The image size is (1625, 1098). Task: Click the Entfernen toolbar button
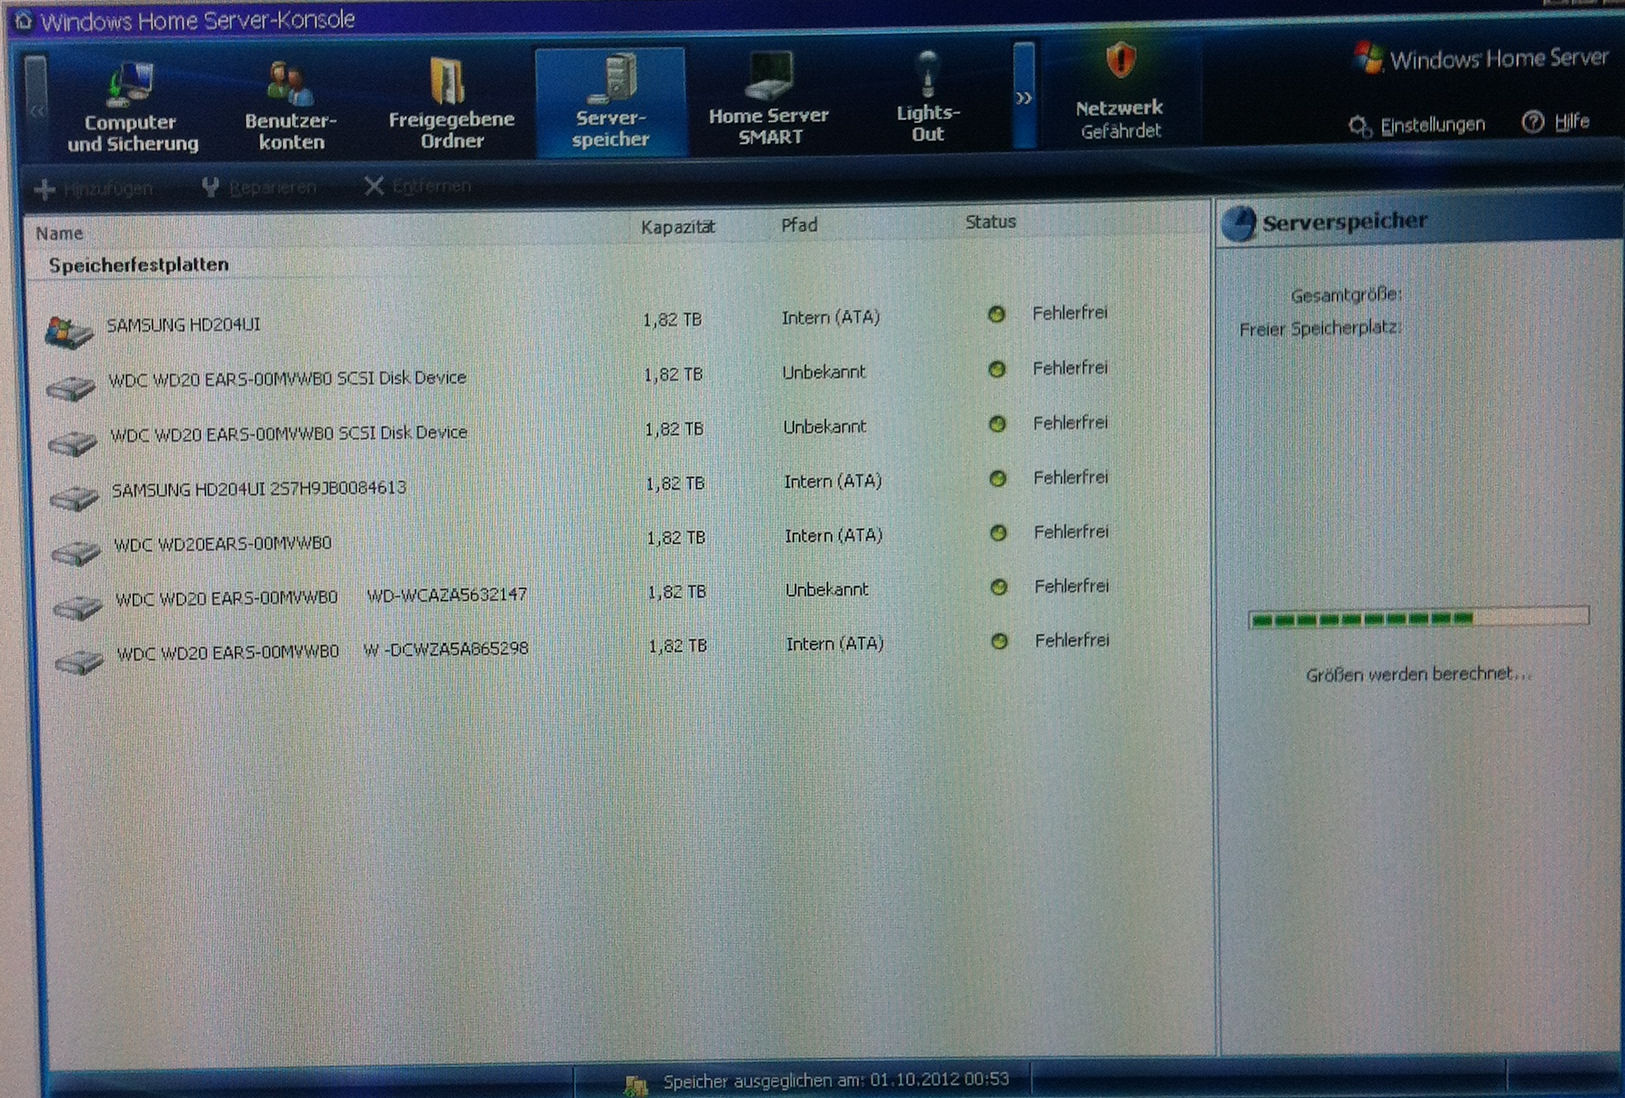[x=417, y=186]
